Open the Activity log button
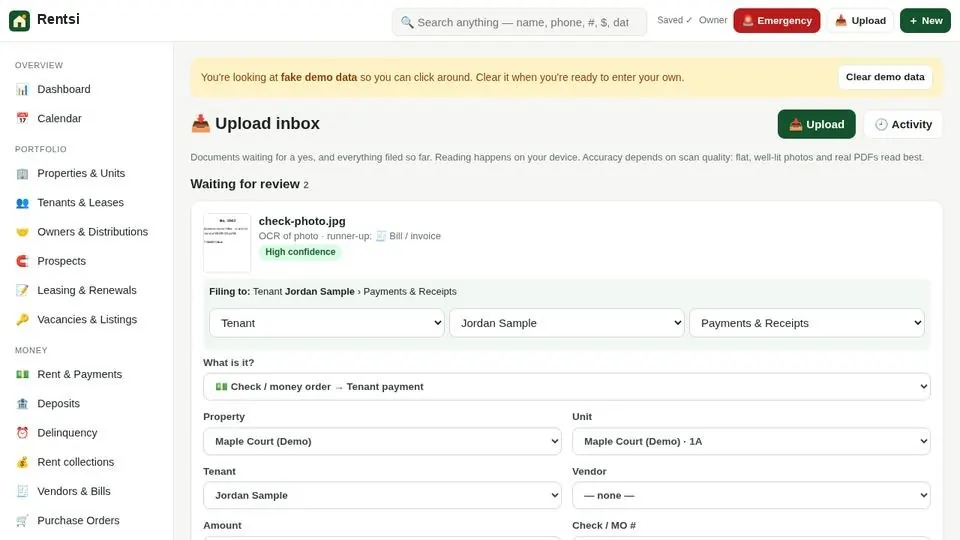960x540 pixels. [x=903, y=124]
